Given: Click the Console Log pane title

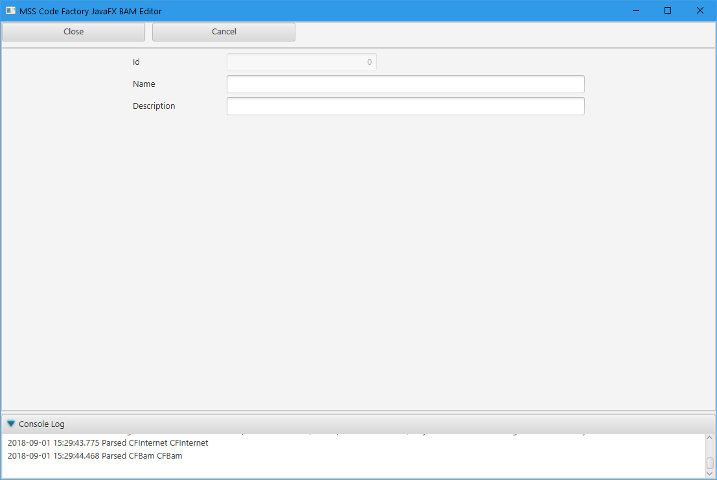Looking at the screenshot, I should tap(41, 424).
